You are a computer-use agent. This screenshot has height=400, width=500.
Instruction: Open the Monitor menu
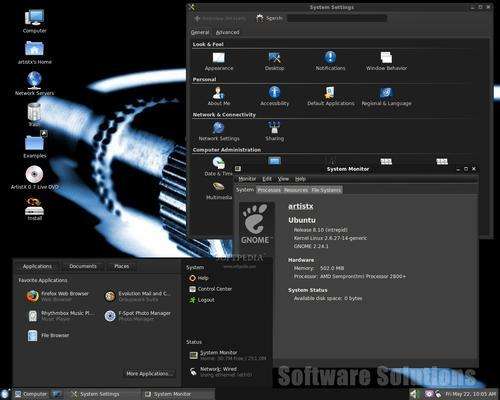coord(247,179)
